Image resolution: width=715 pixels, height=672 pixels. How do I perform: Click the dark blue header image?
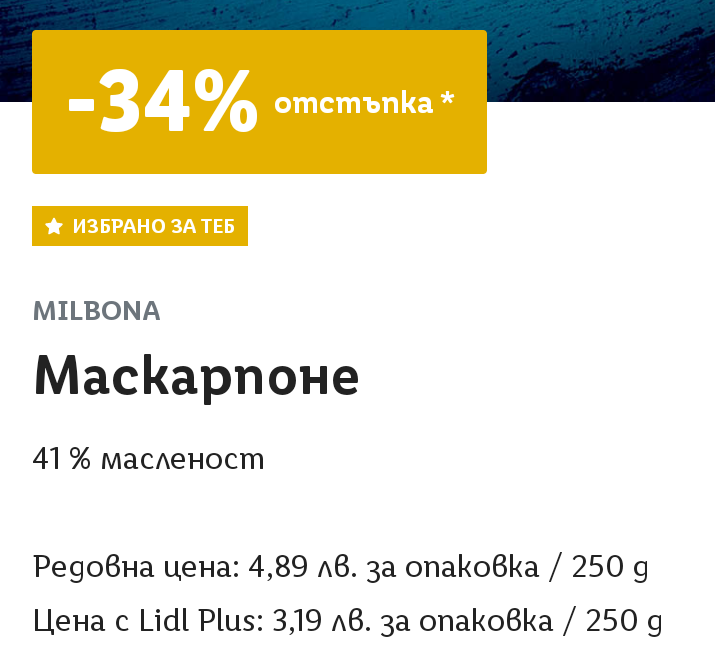600,50
